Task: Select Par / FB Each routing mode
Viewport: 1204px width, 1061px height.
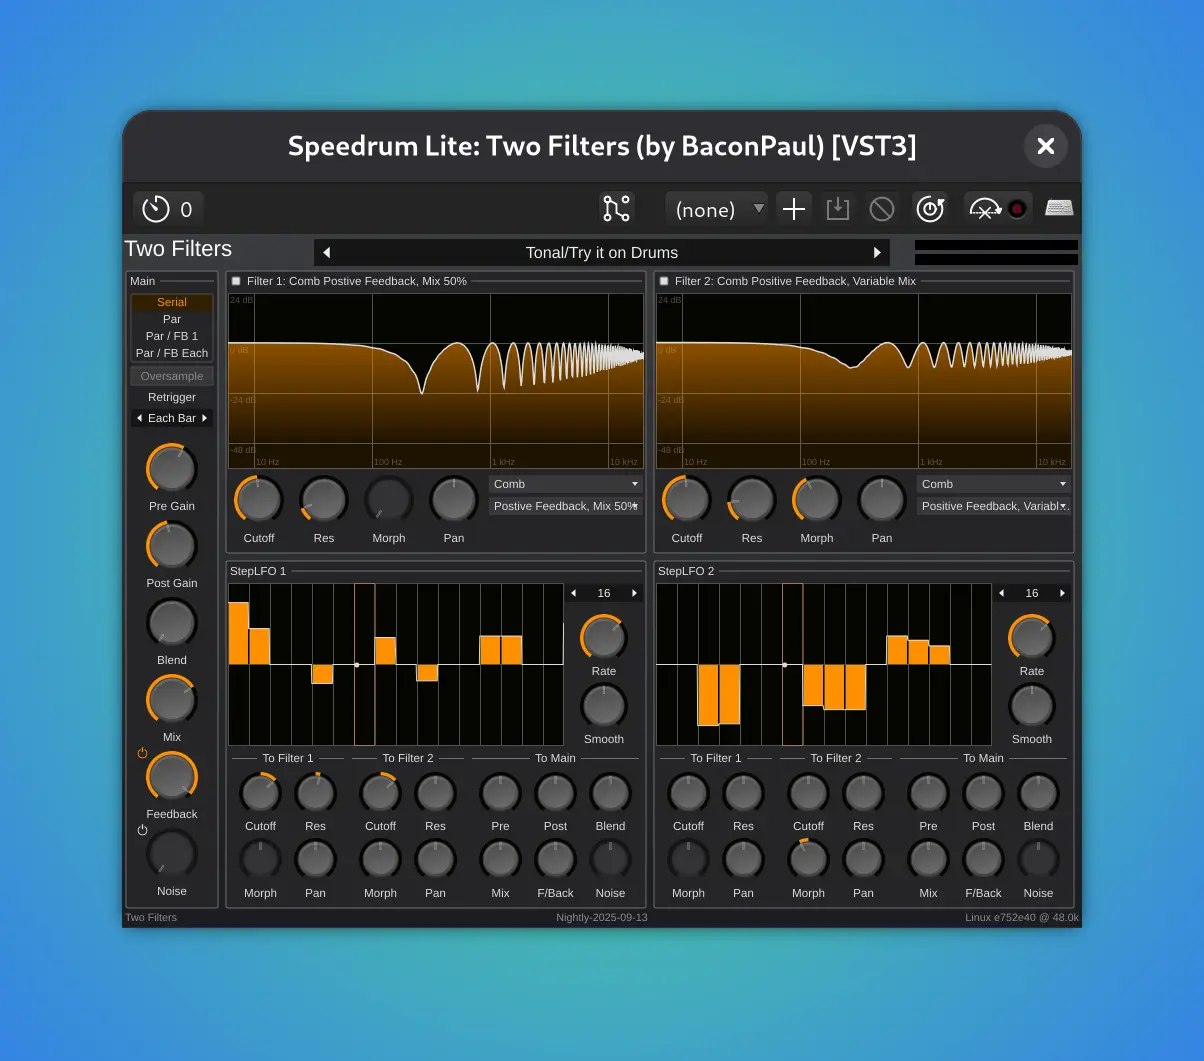Action: (x=172, y=353)
